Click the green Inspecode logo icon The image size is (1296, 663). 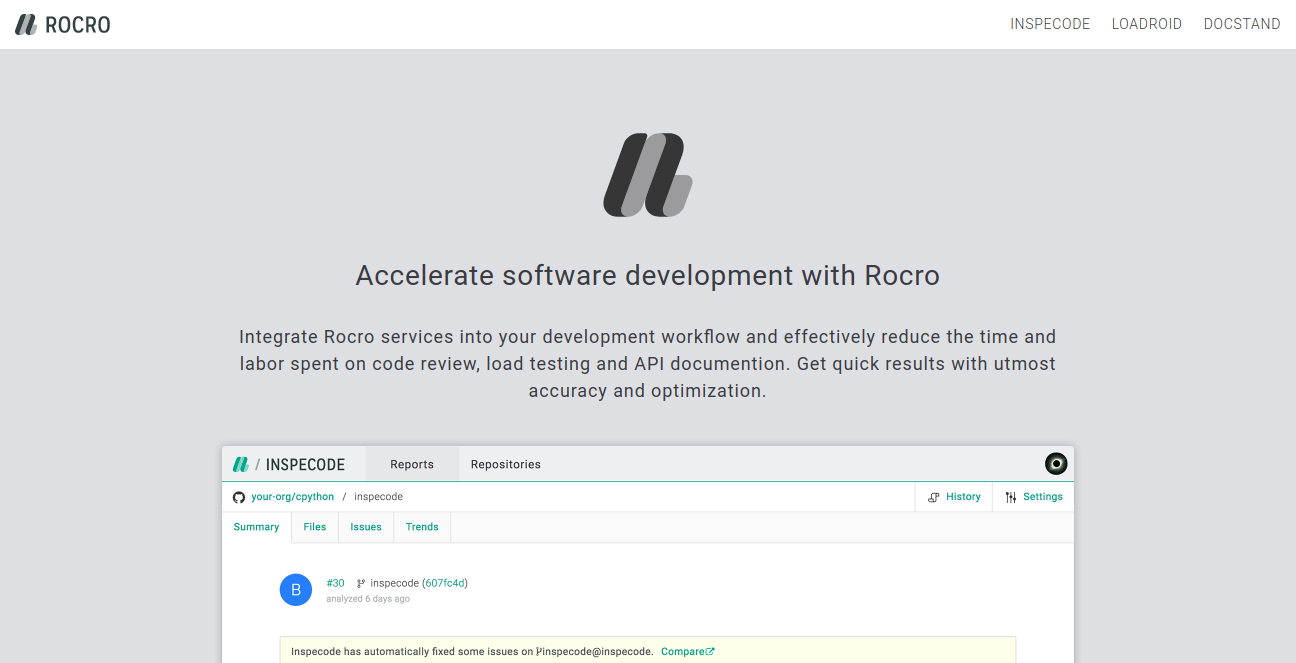(x=240, y=464)
